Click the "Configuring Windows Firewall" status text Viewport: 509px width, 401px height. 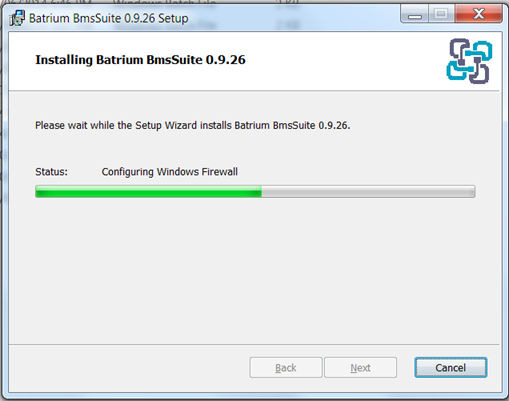coord(170,172)
